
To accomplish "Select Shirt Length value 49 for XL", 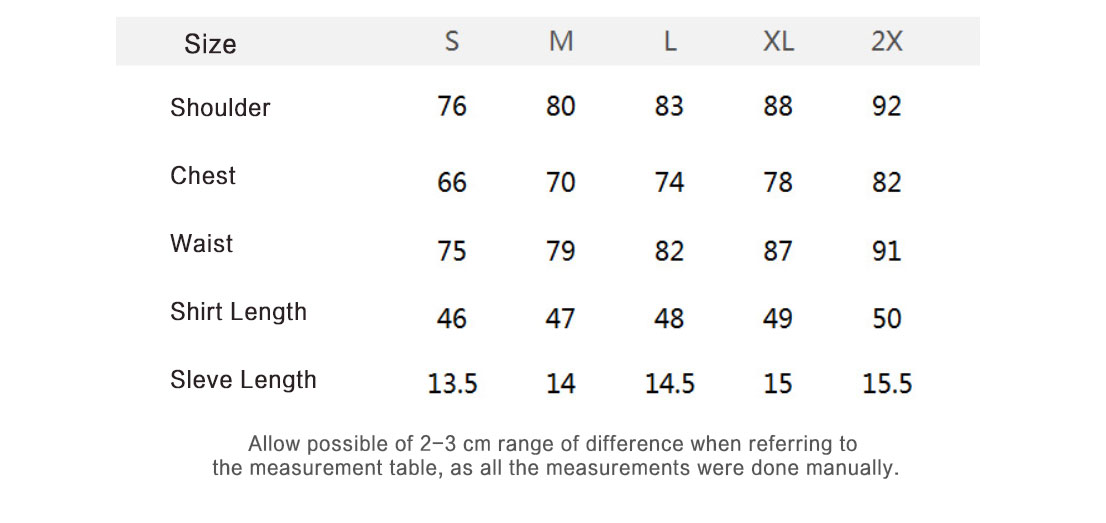I will pos(778,318).
